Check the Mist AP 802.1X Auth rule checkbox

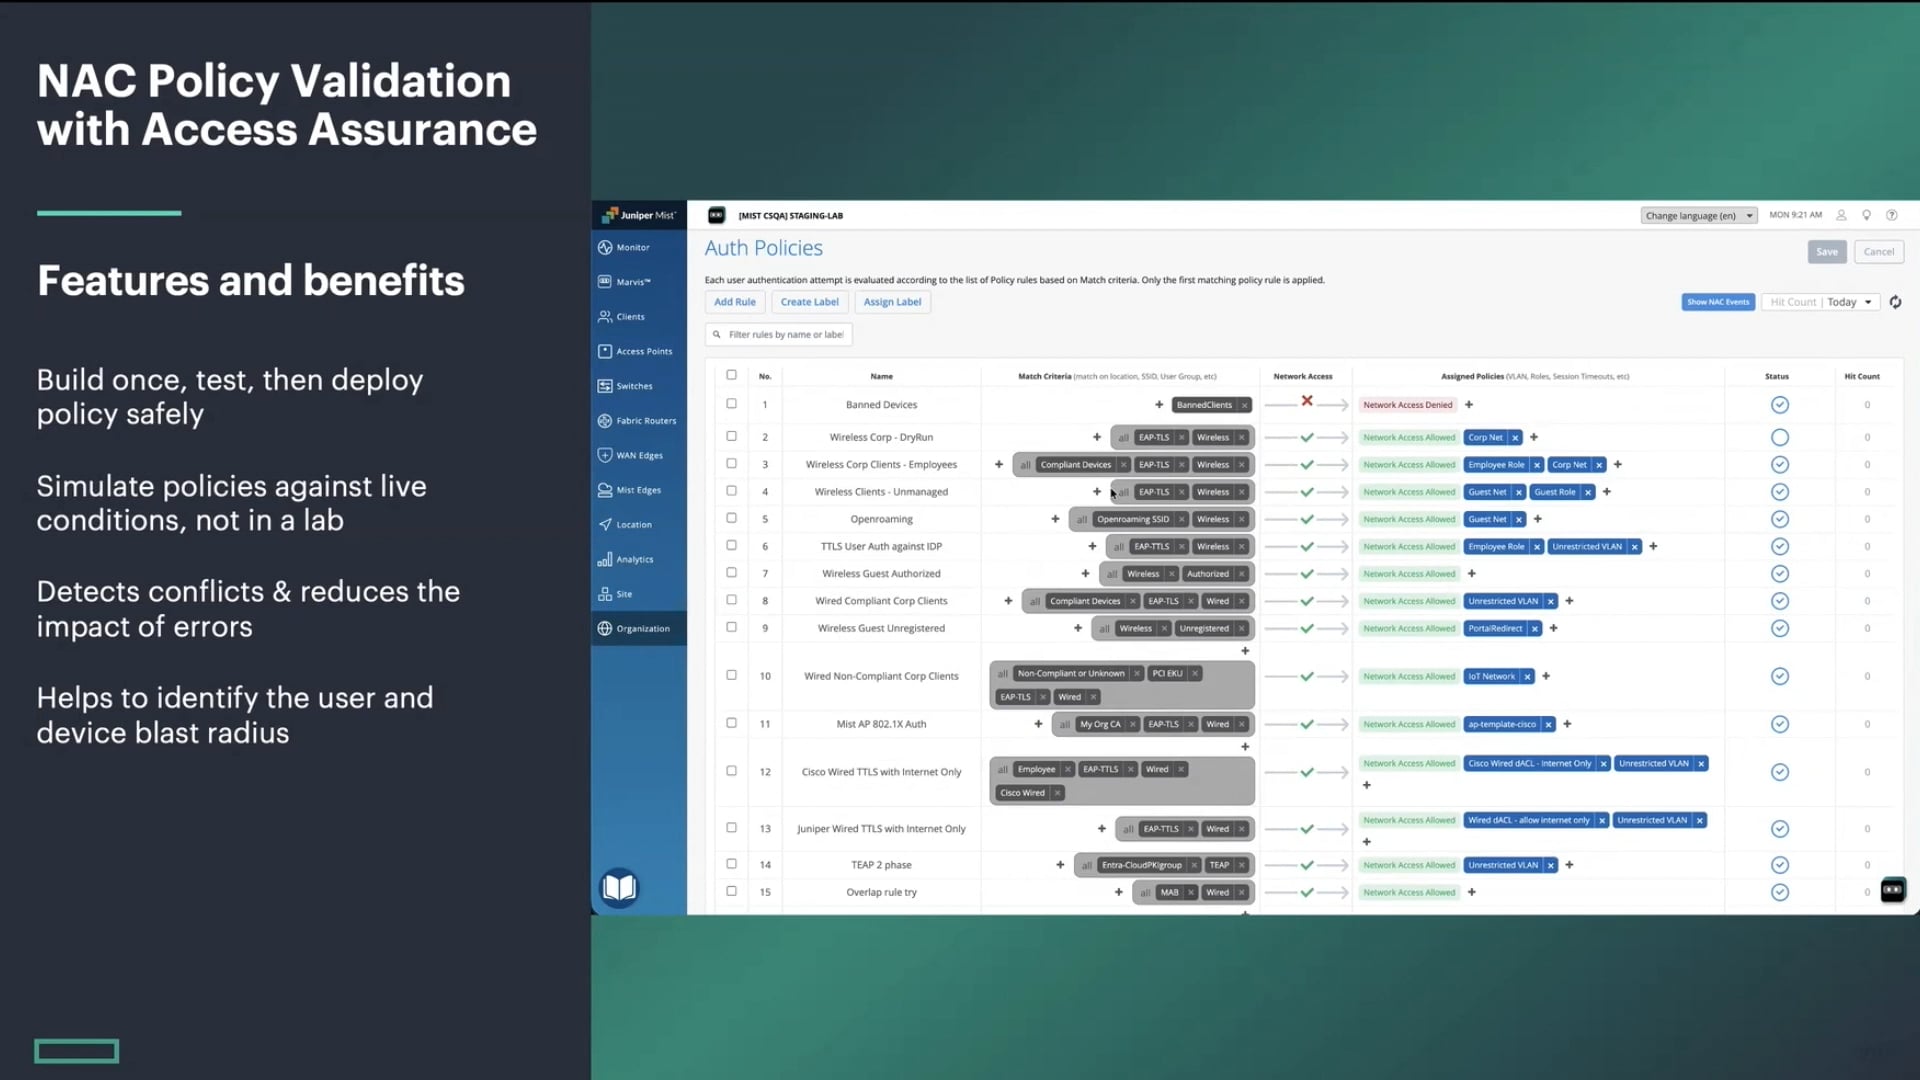click(x=731, y=723)
